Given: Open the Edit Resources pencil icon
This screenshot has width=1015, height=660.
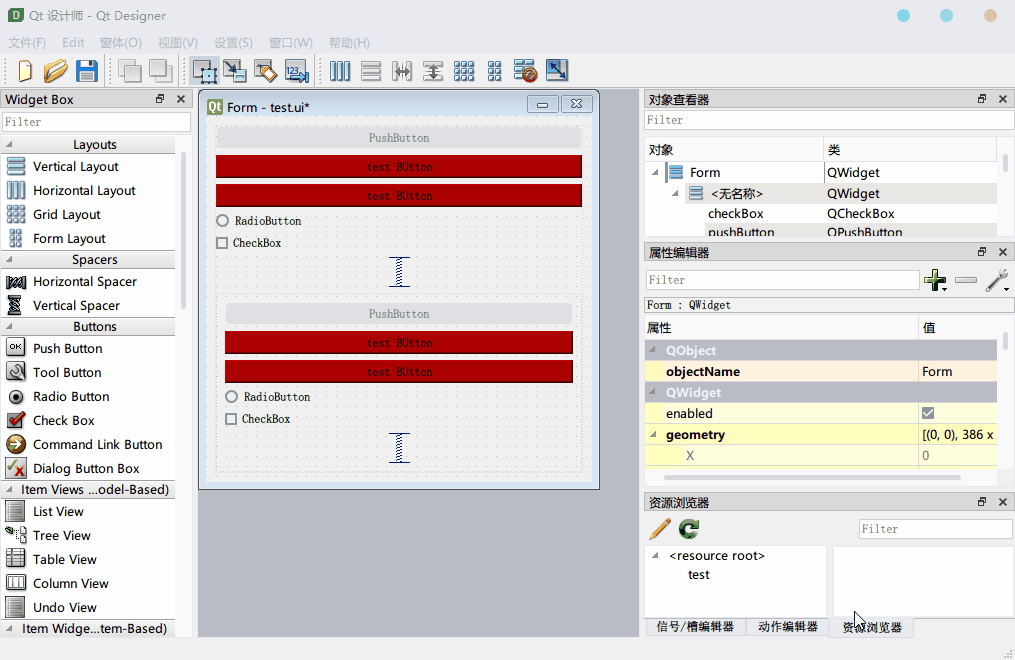Looking at the screenshot, I should pyautogui.click(x=659, y=529).
